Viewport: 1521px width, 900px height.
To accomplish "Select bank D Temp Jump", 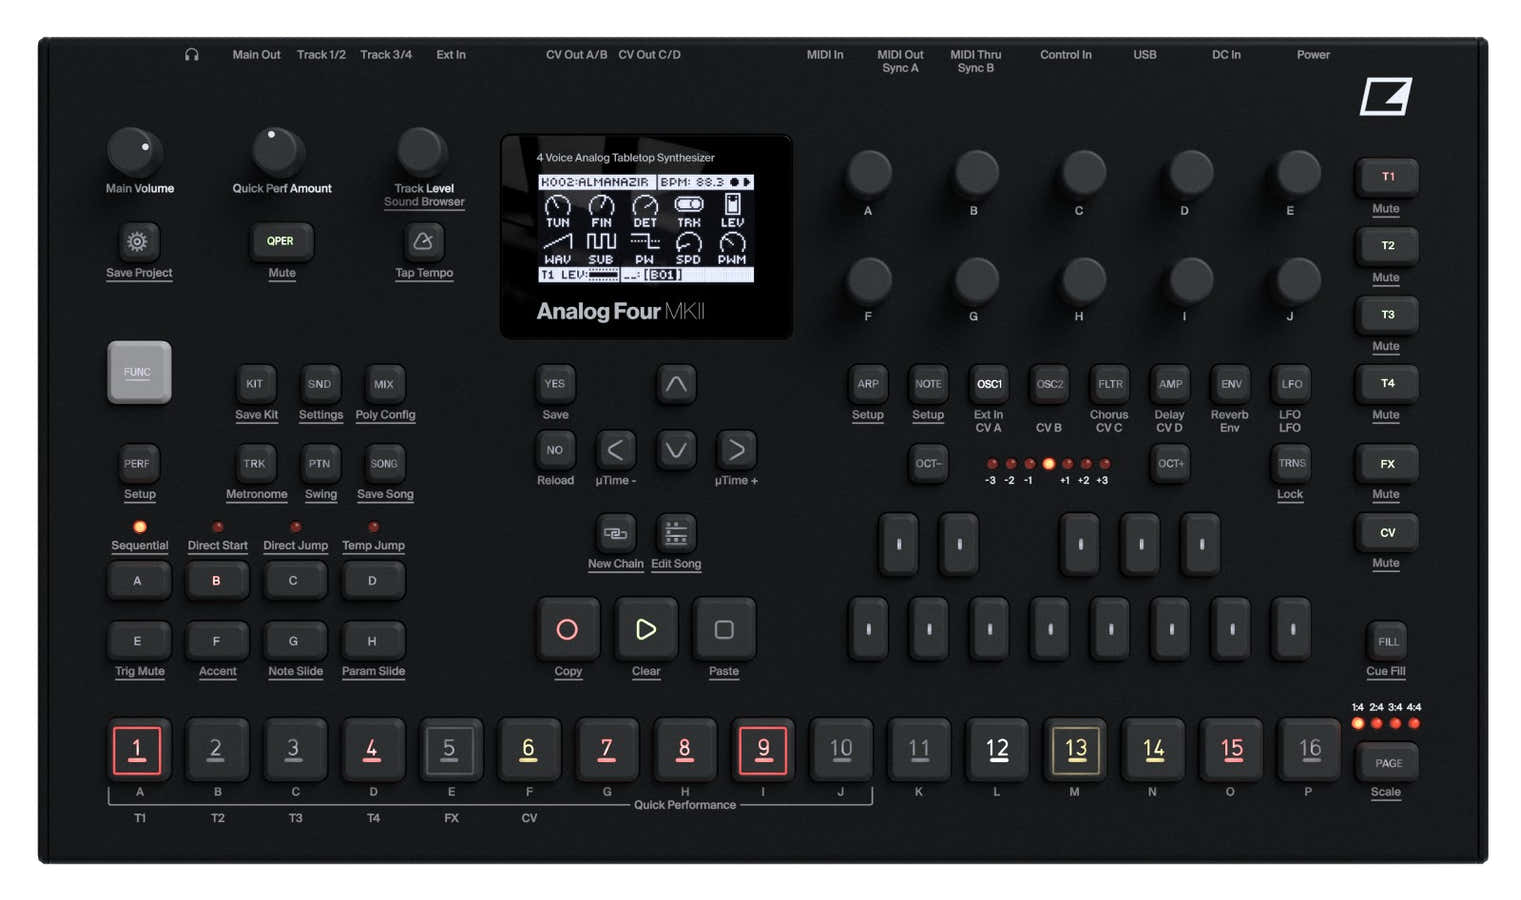I will point(372,581).
